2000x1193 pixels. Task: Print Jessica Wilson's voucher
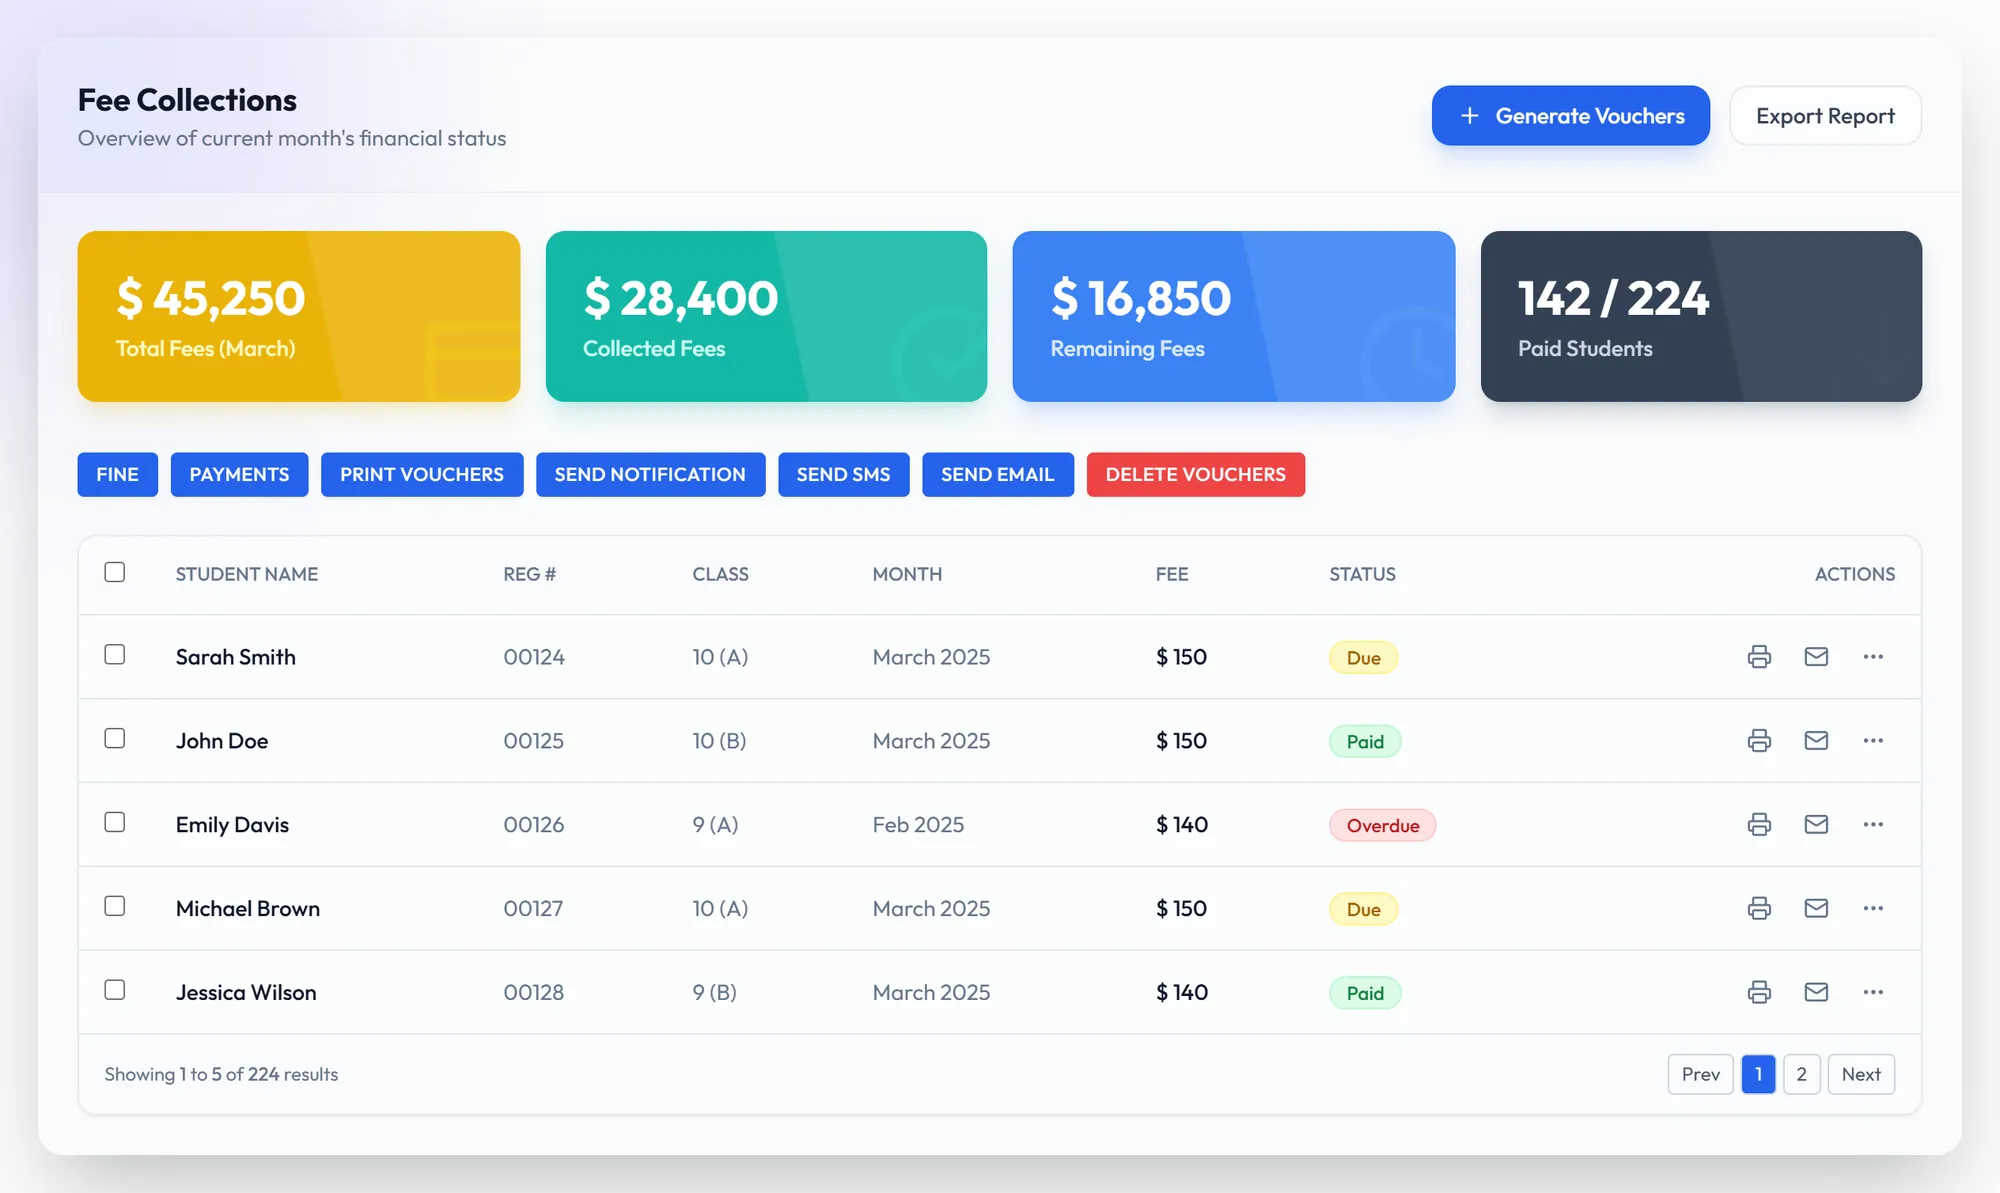pos(1759,993)
